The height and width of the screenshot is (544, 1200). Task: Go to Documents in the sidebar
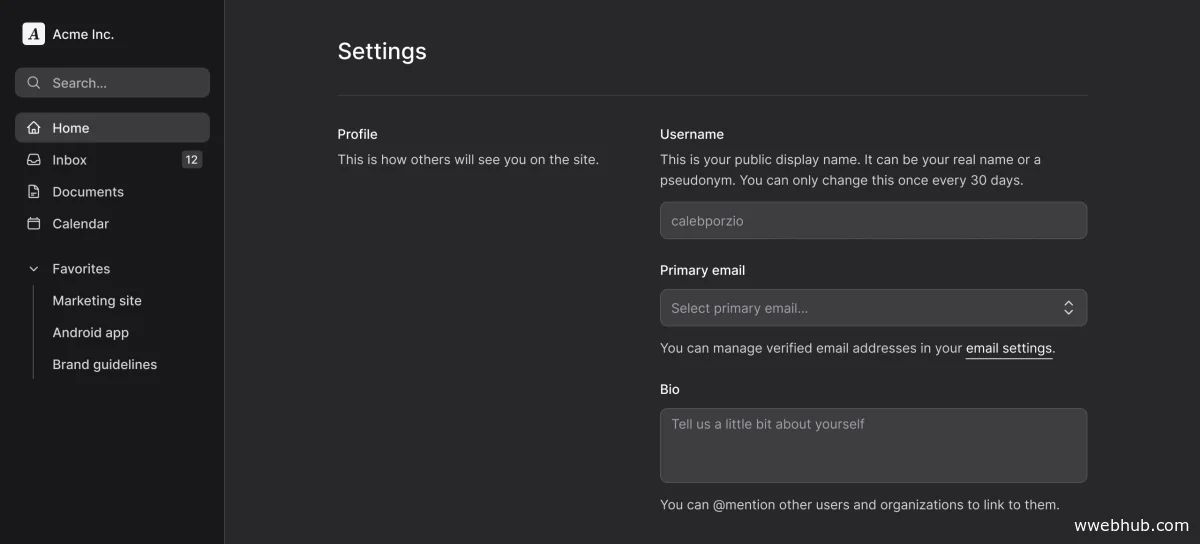point(88,192)
